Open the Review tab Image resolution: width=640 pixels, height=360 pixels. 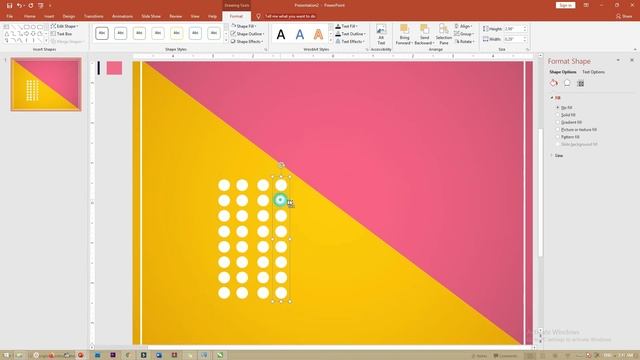[176, 16]
